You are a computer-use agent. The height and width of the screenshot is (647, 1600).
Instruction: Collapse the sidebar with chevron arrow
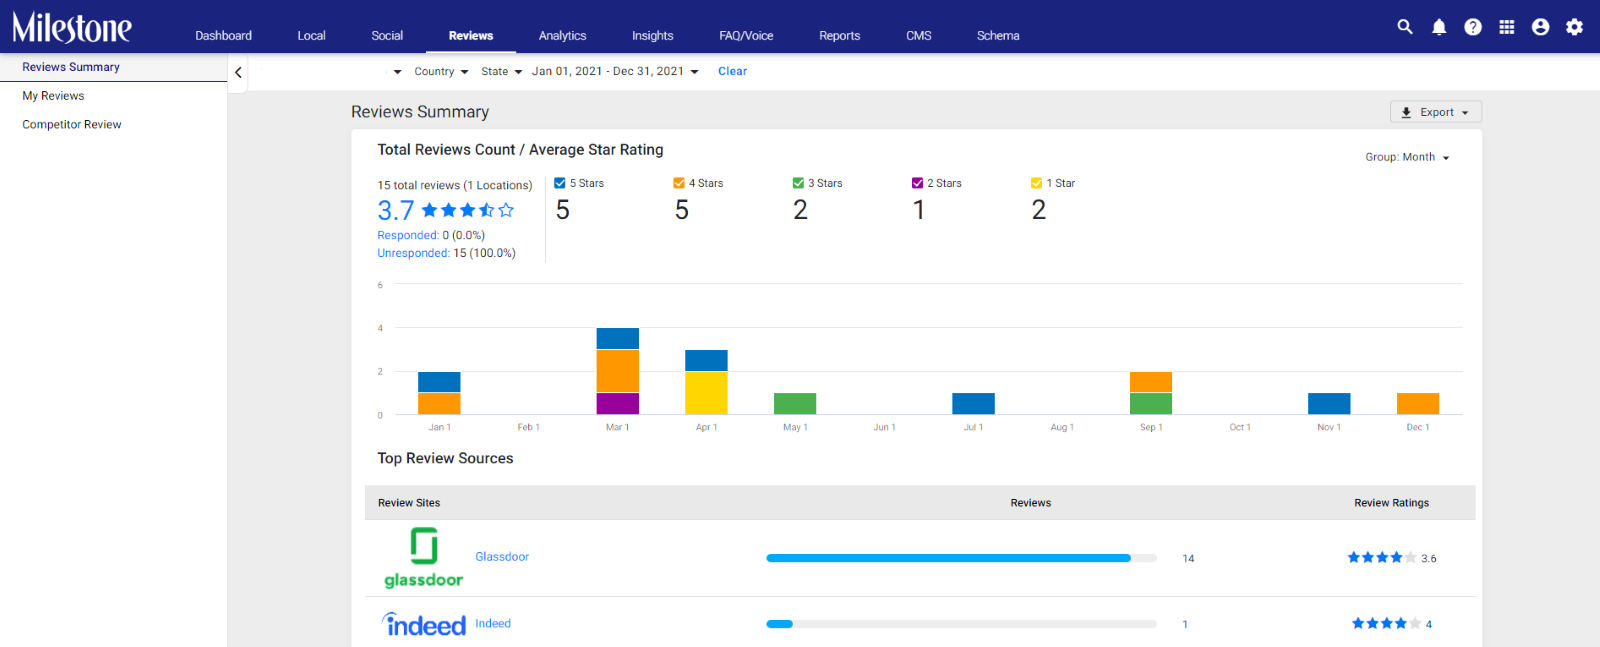tap(238, 72)
